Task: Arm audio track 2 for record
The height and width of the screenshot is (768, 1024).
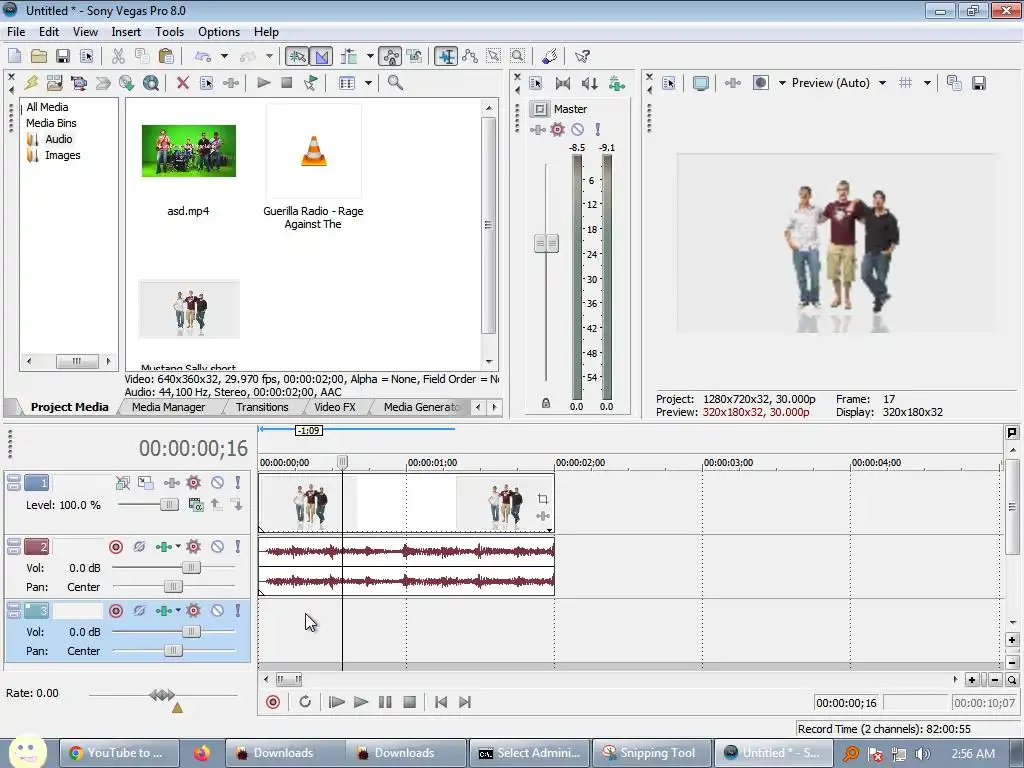Action: click(116, 547)
